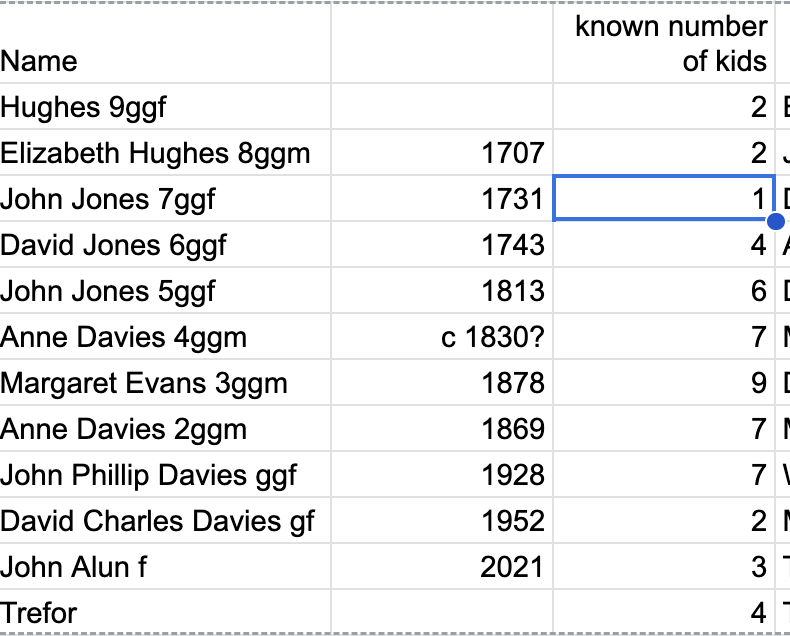The height and width of the screenshot is (636, 790).
Task: Click the "Anne Davies 4ggm" cell
Action: (x=165, y=337)
